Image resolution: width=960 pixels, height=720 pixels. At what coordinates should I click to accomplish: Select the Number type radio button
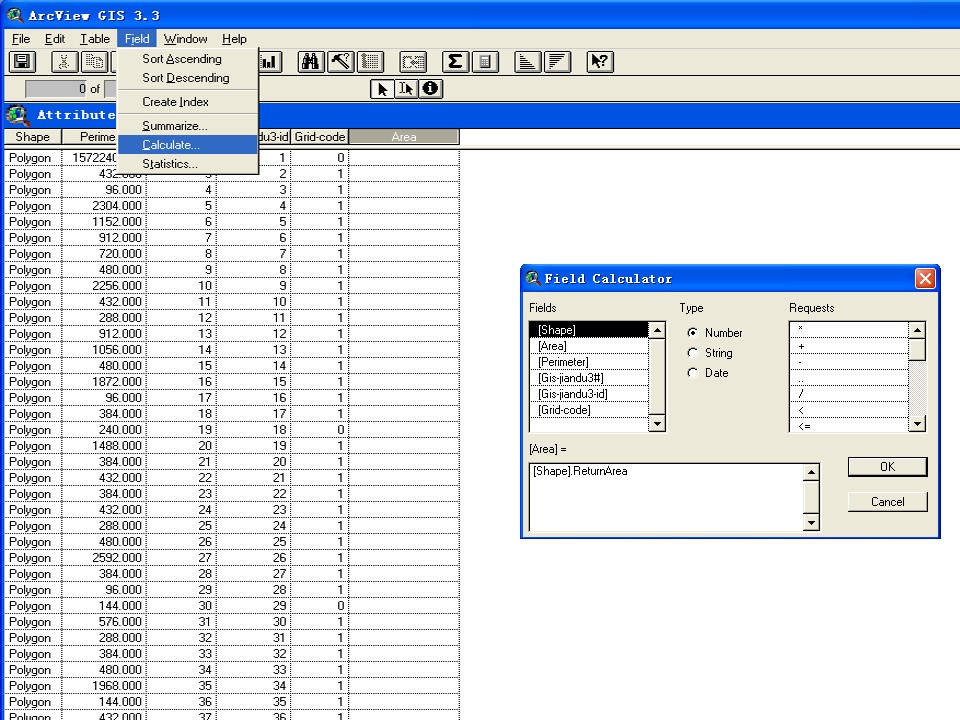coord(692,332)
